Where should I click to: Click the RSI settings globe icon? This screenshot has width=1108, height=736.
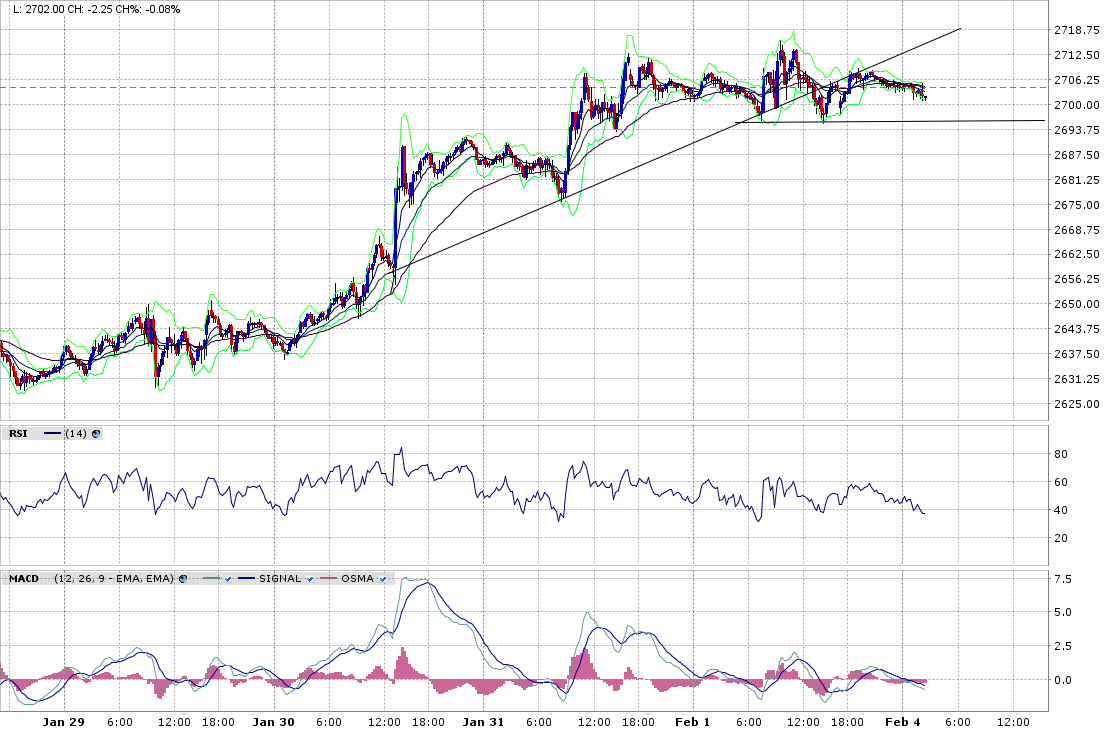tap(95, 434)
